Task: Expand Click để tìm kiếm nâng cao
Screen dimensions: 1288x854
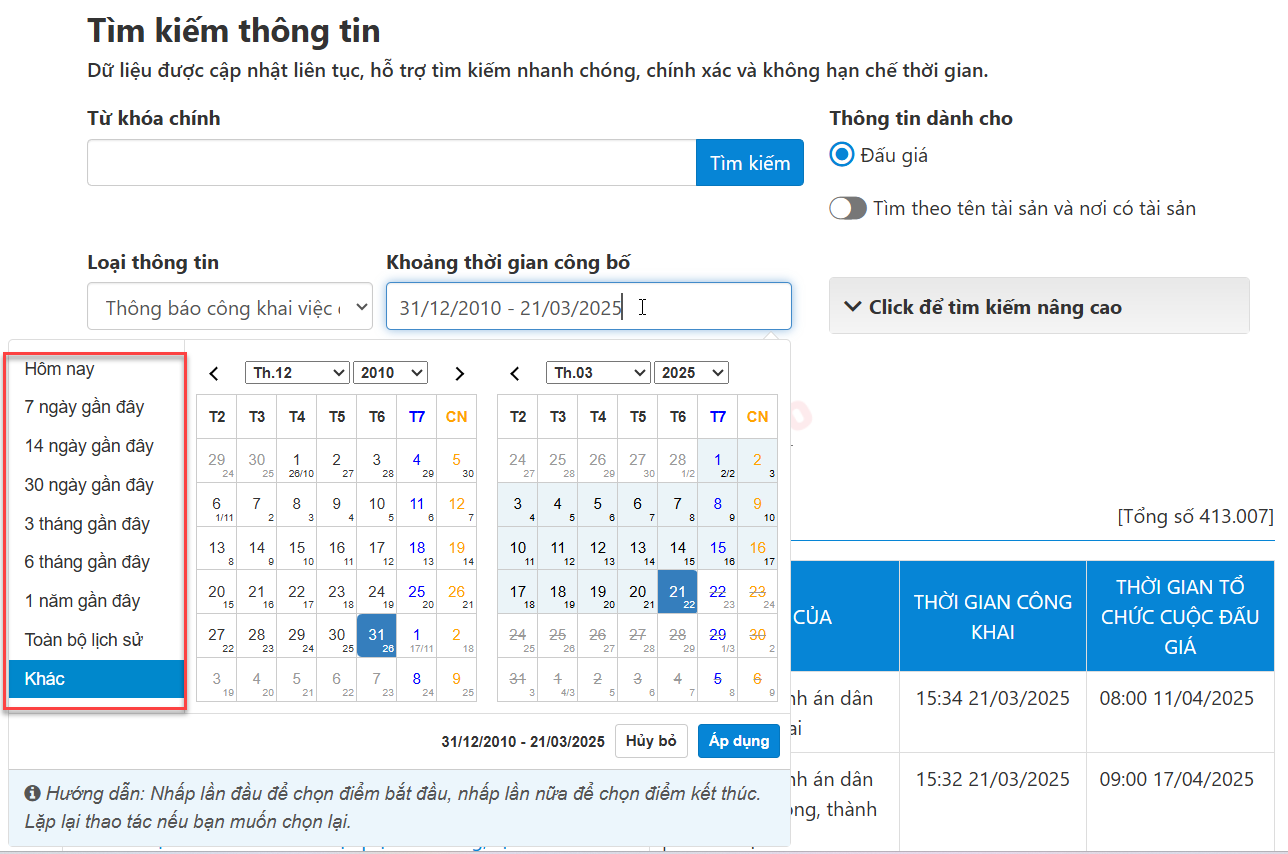Action: 1039,306
